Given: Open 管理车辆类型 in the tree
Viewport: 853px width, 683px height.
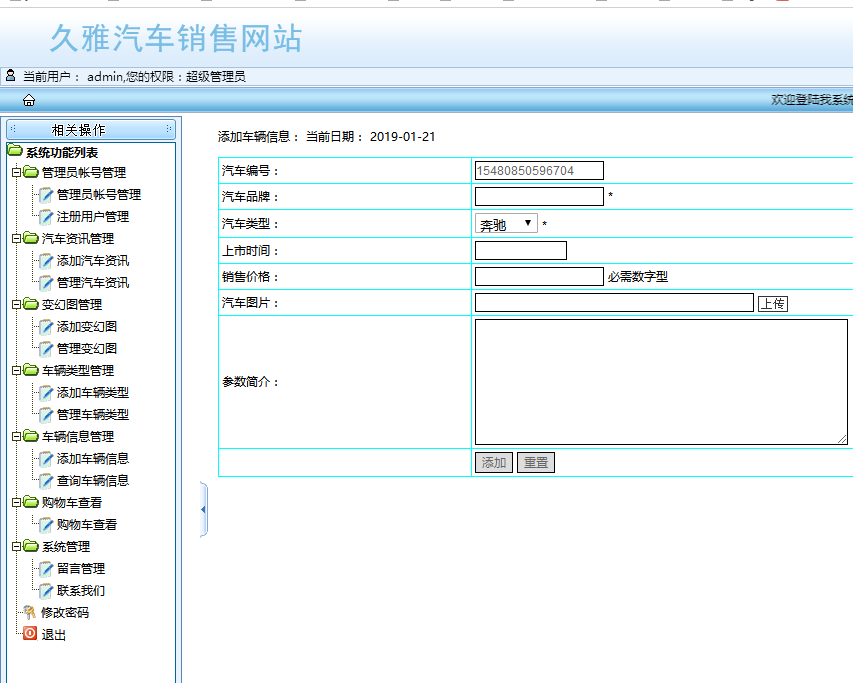Looking at the screenshot, I should pos(92,415).
